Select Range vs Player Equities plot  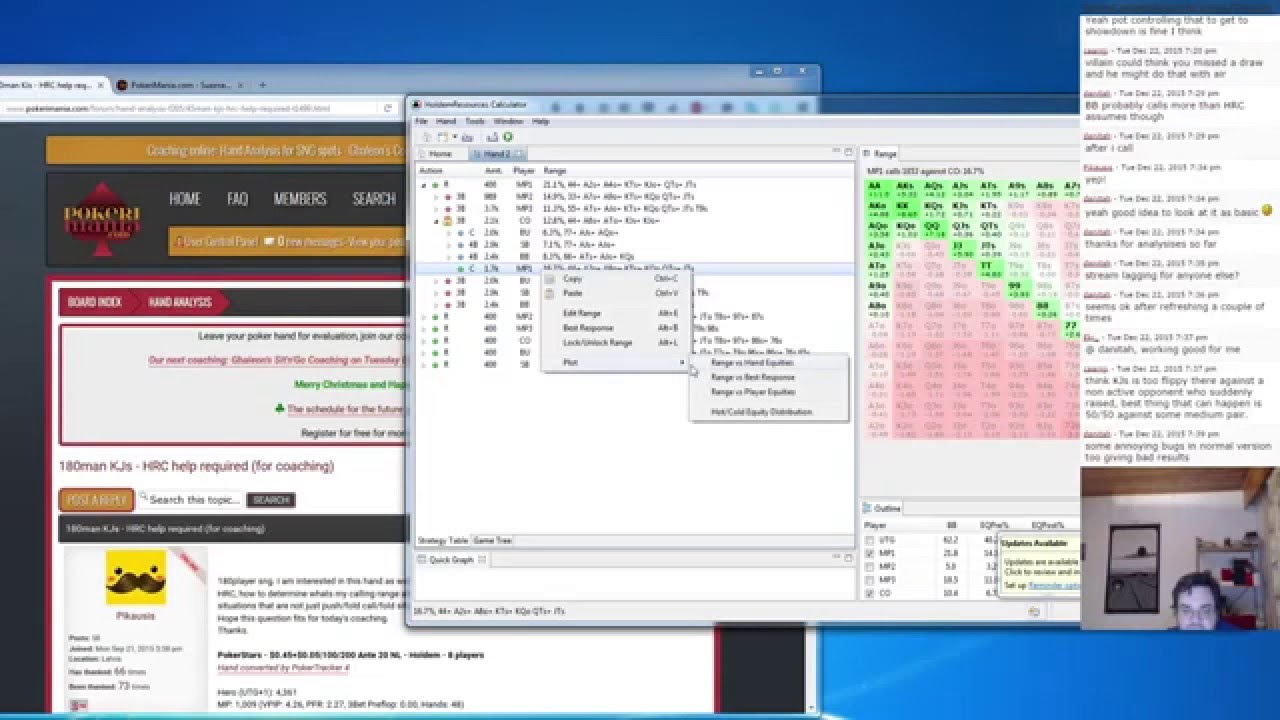pyautogui.click(x=753, y=391)
